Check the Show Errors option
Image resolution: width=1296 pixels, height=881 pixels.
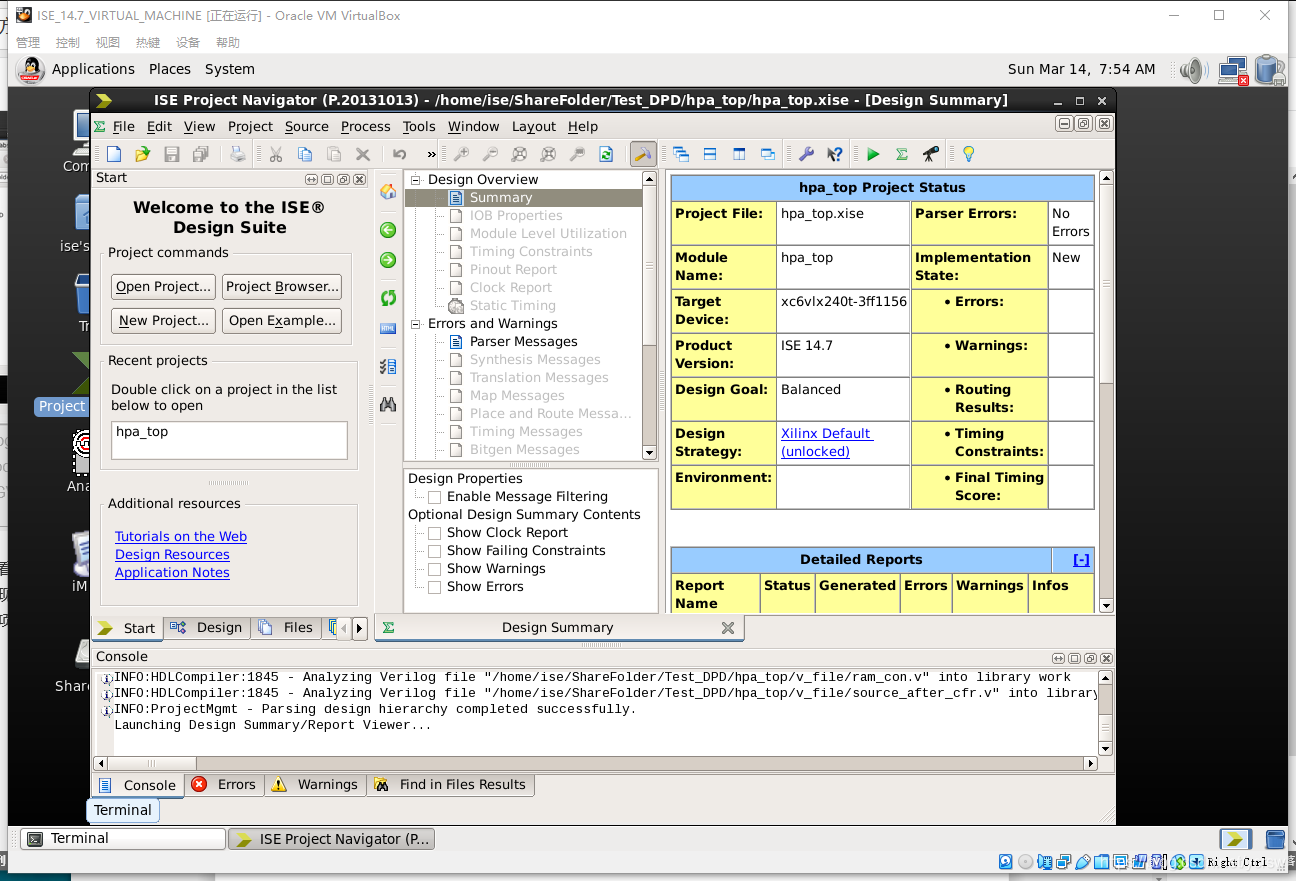434,587
